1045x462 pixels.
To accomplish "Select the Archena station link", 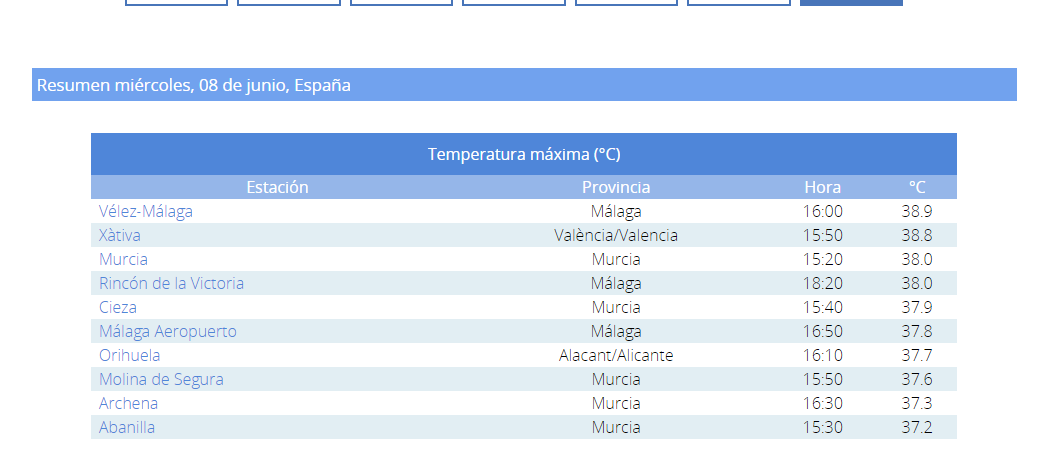I will [129, 403].
